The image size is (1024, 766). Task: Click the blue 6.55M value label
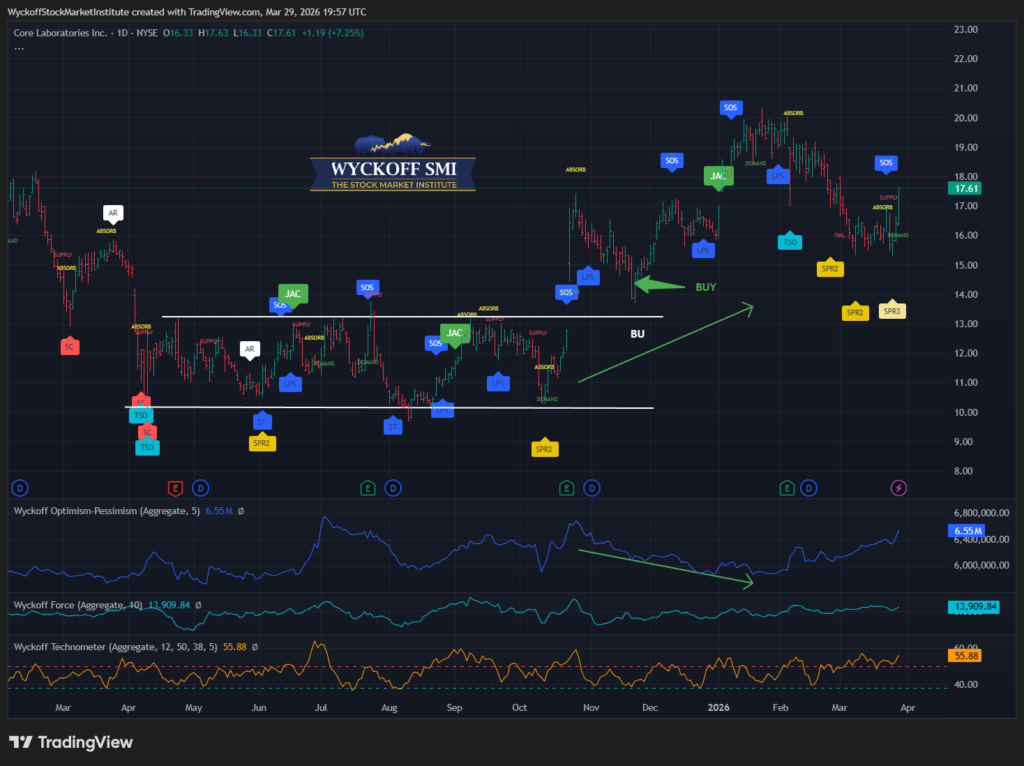966,530
